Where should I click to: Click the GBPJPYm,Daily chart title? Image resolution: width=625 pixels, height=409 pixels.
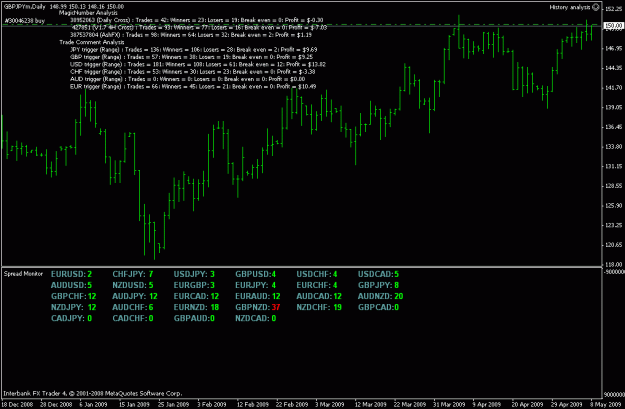[x=25, y=7]
